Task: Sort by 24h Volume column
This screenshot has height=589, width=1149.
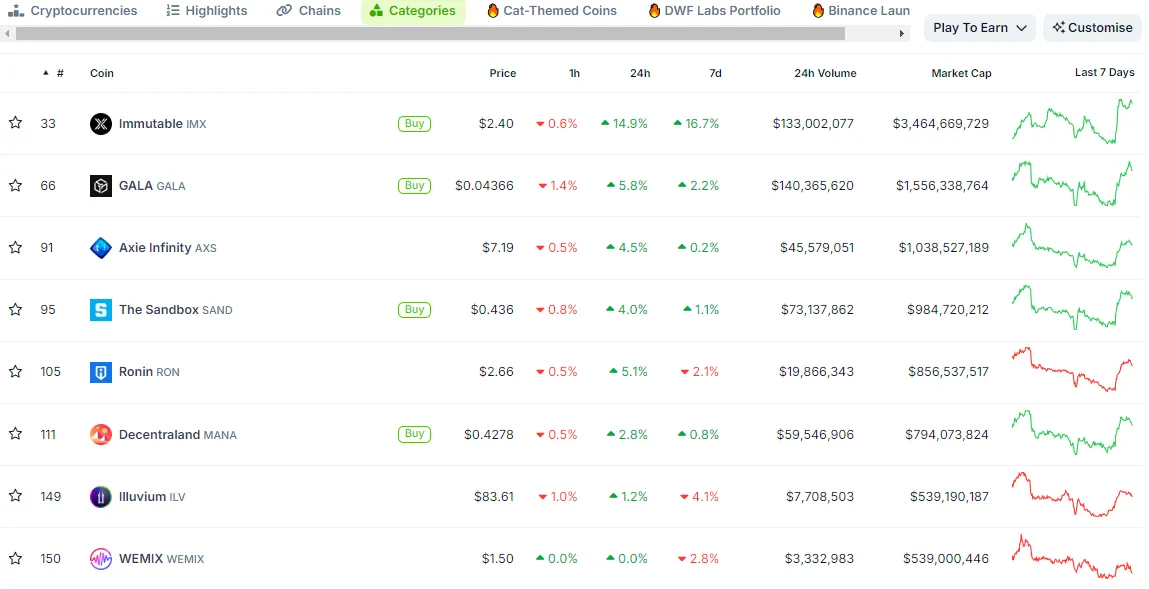Action: (825, 73)
